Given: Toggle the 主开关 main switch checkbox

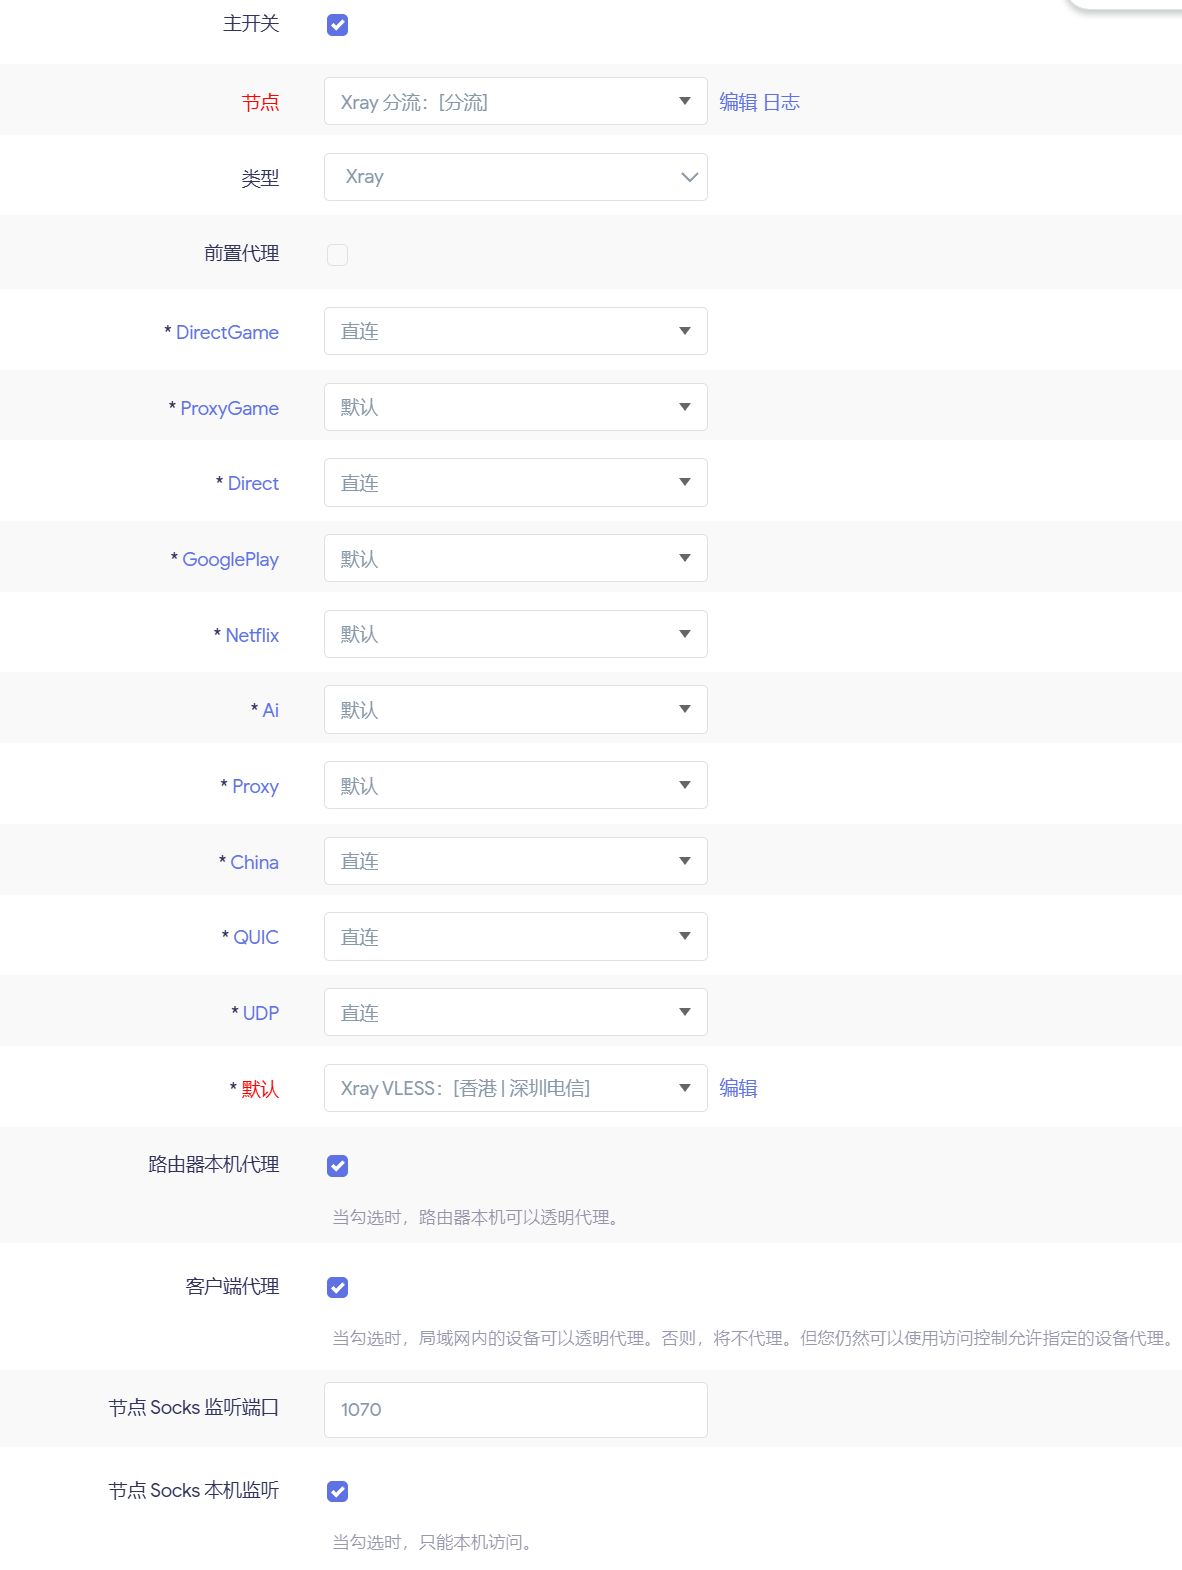Looking at the screenshot, I should pyautogui.click(x=337, y=25).
